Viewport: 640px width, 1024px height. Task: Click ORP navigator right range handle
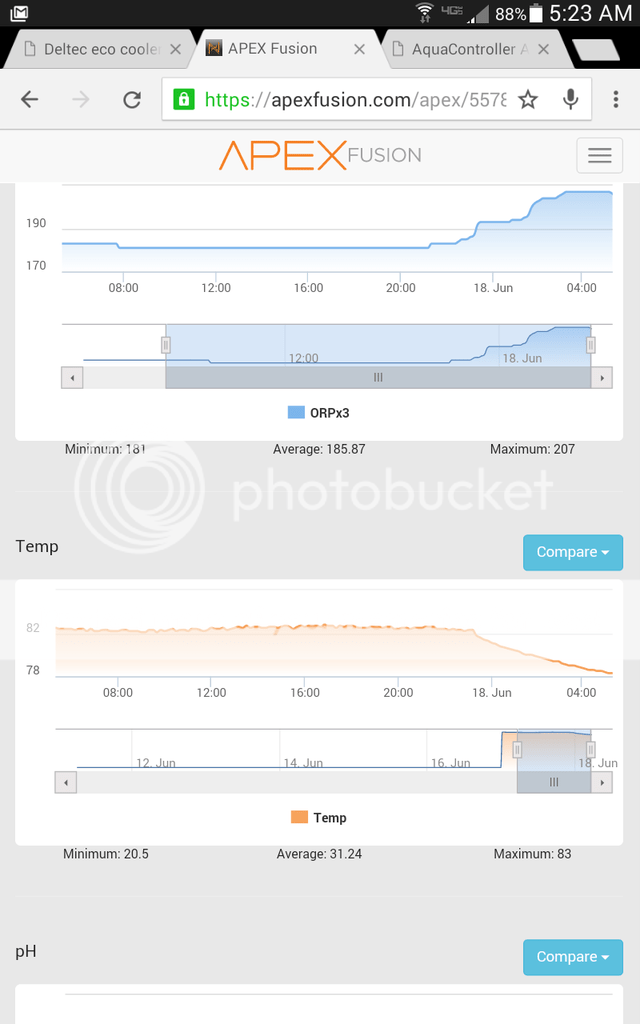pyautogui.click(x=591, y=345)
